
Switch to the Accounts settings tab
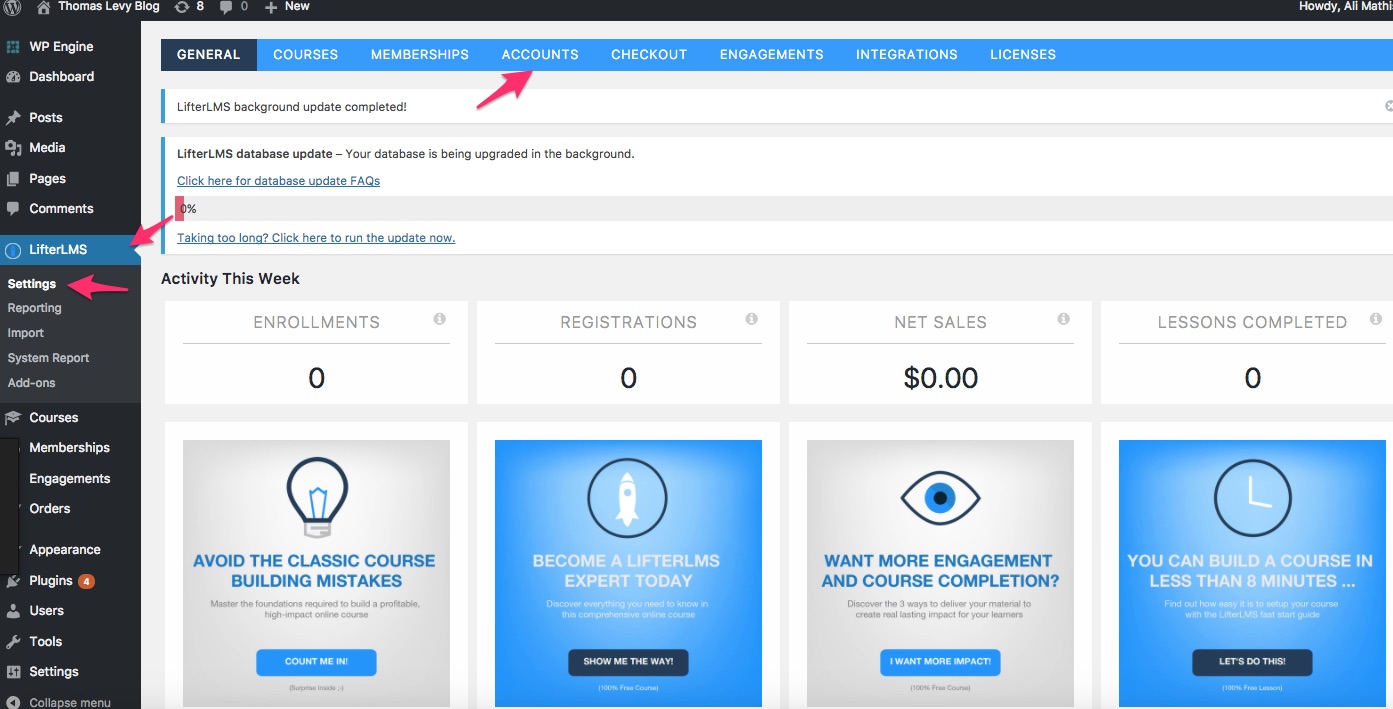point(540,55)
